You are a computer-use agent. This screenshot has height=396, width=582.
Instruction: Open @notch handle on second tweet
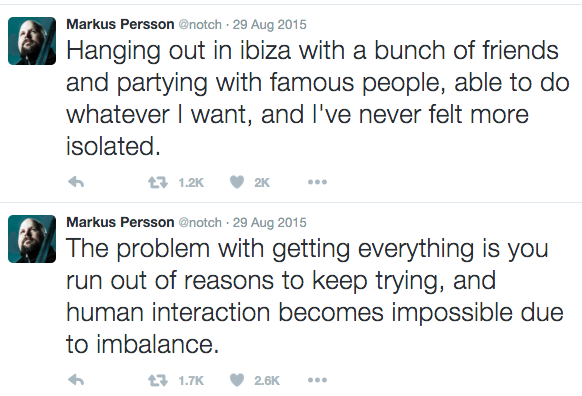pos(200,222)
